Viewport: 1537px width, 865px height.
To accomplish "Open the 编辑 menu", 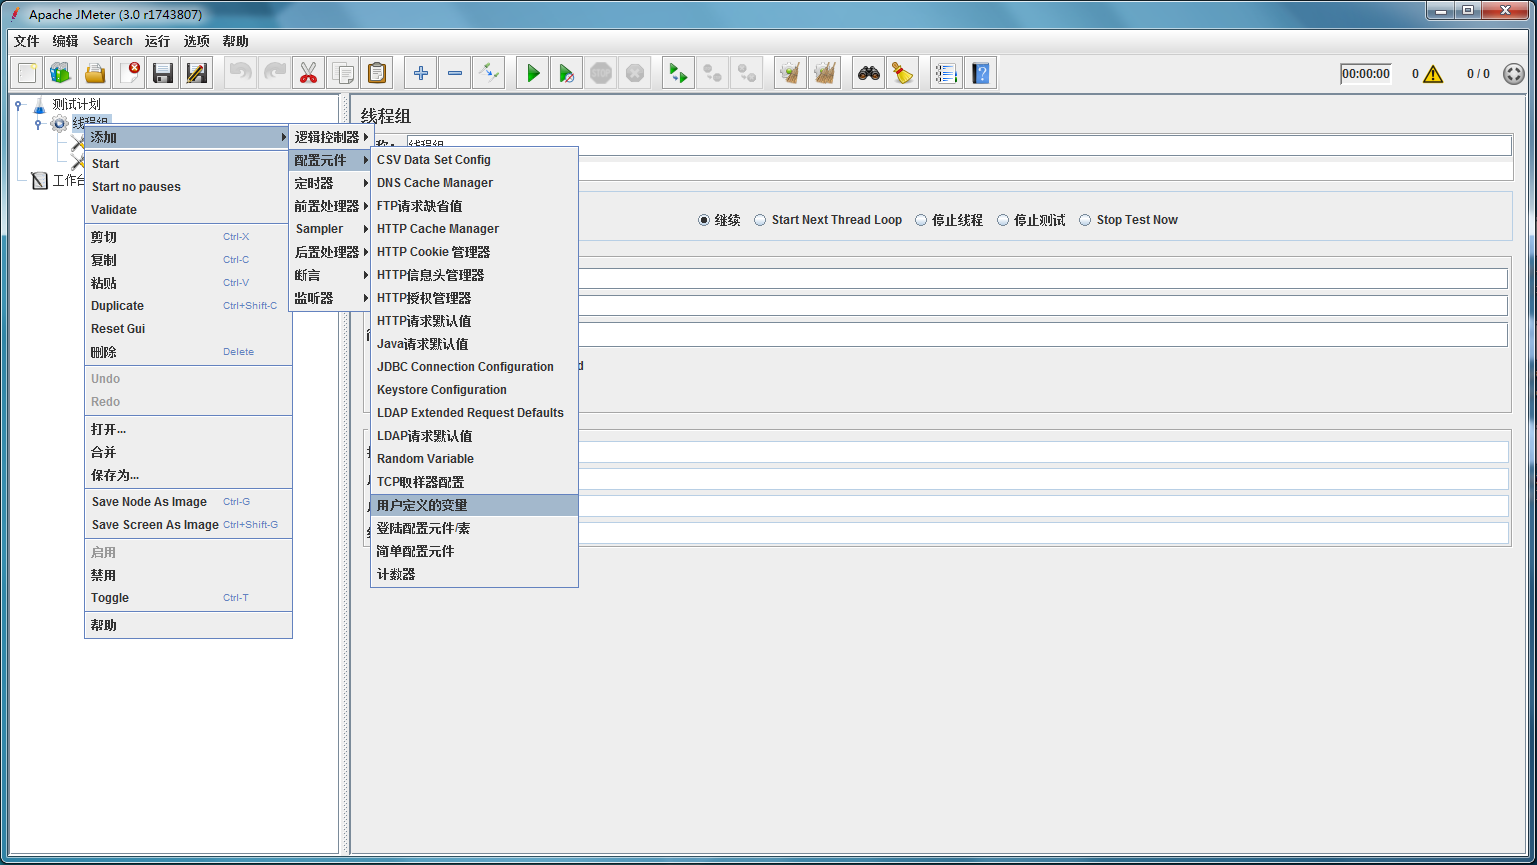I will click(x=65, y=41).
